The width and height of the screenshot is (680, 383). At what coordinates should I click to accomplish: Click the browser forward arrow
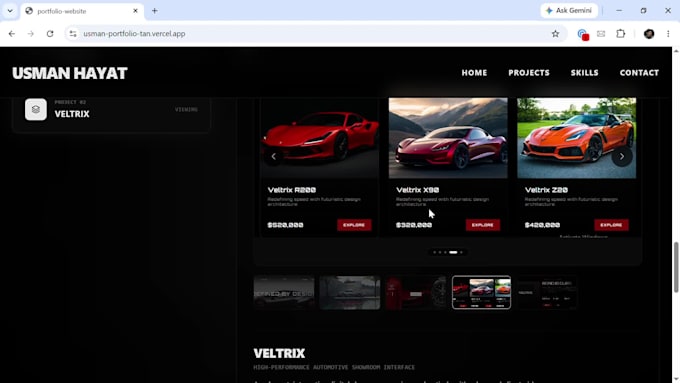(x=30, y=34)
